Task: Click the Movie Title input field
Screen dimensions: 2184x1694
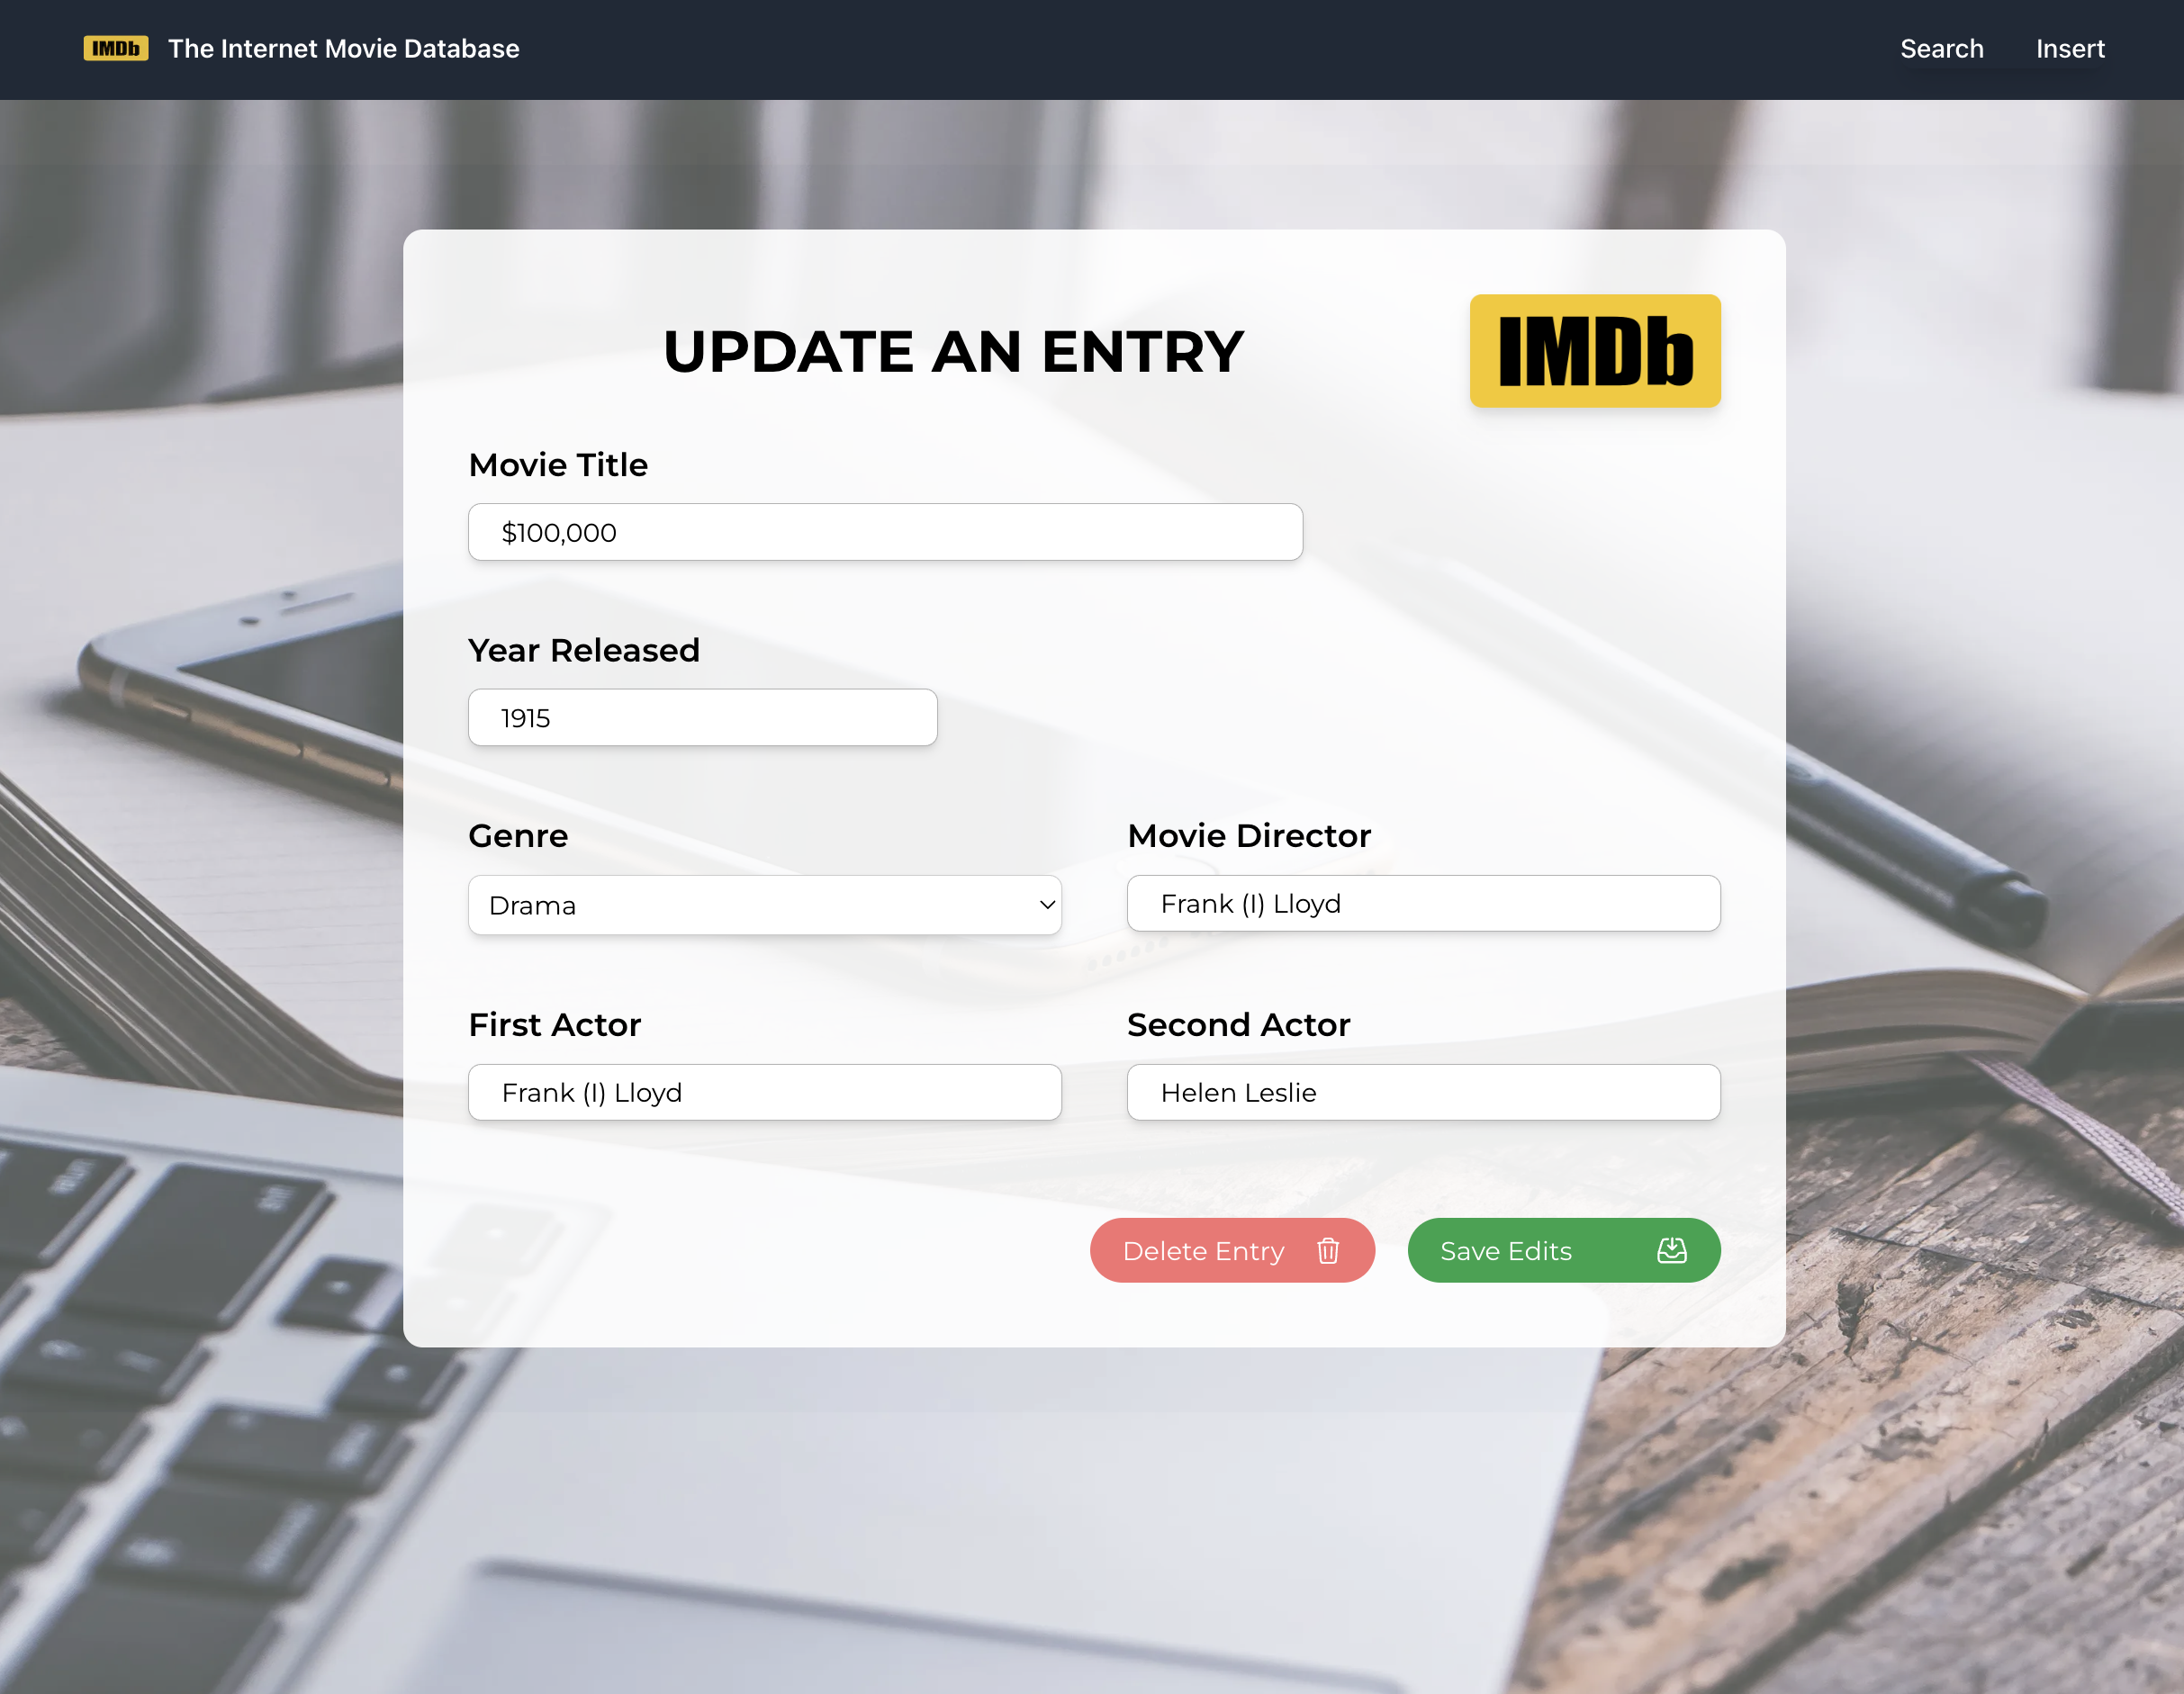Action: 885,532
